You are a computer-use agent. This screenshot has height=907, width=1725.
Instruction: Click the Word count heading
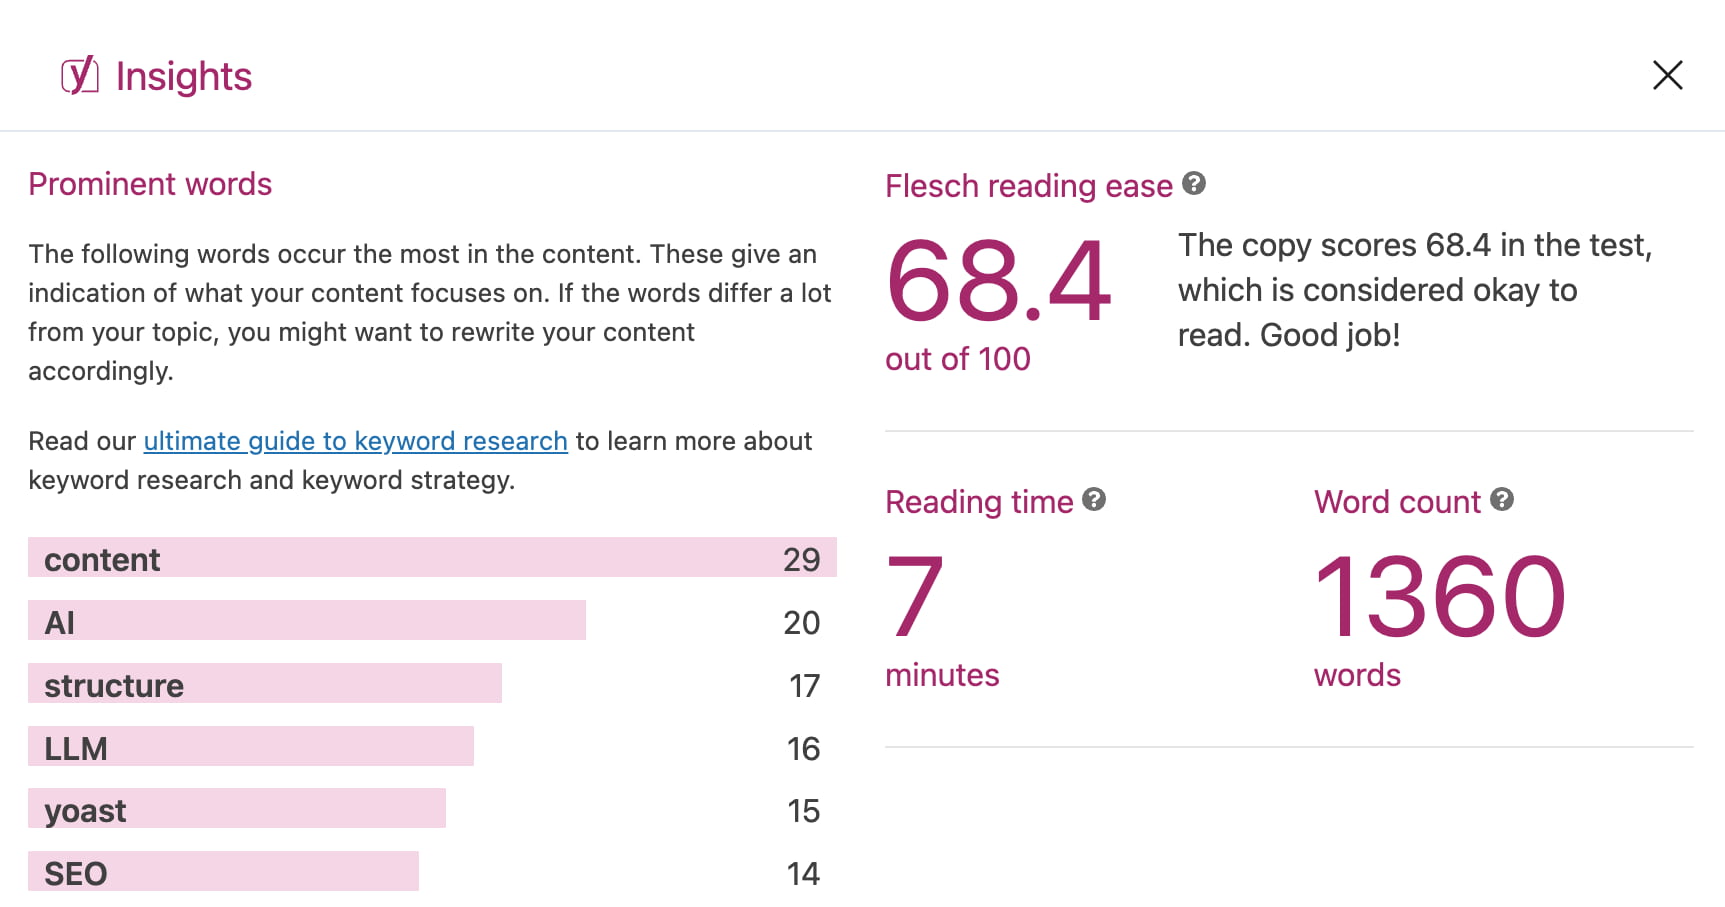(1397, 502)
